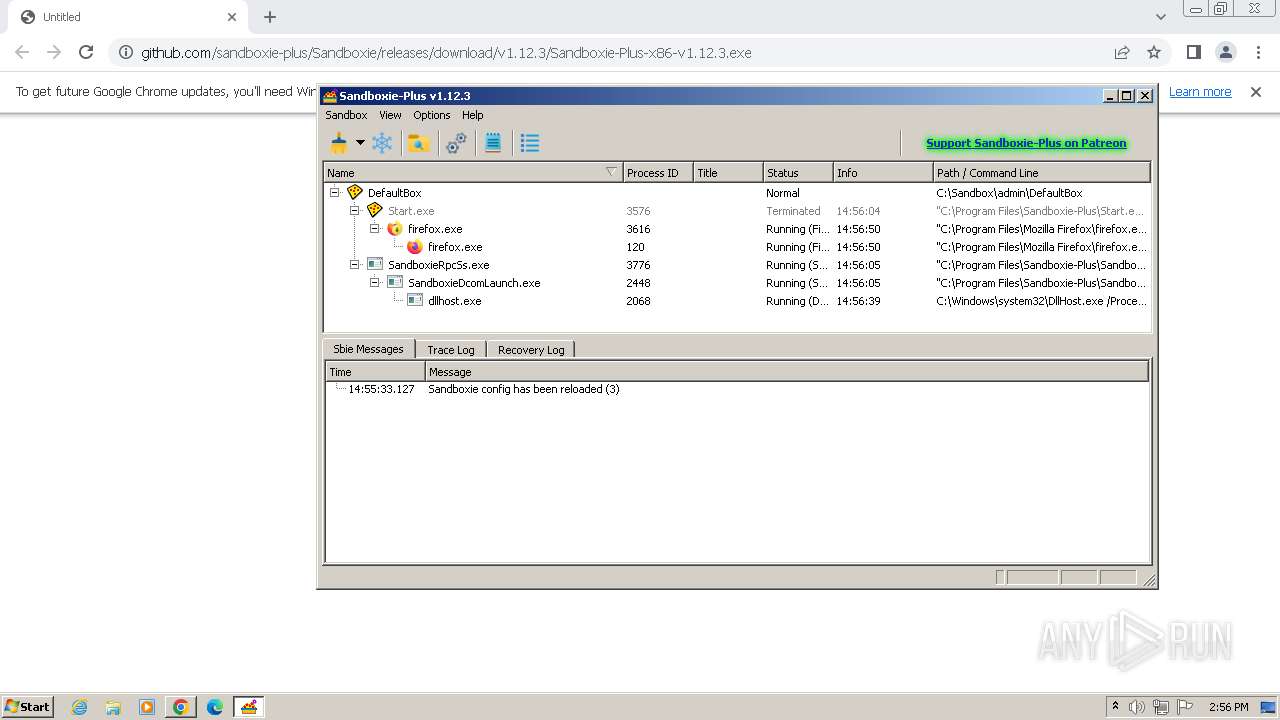Click the dllhost.exe process icon
This screenshot has height=720, width=1280.
coord(415,301)
